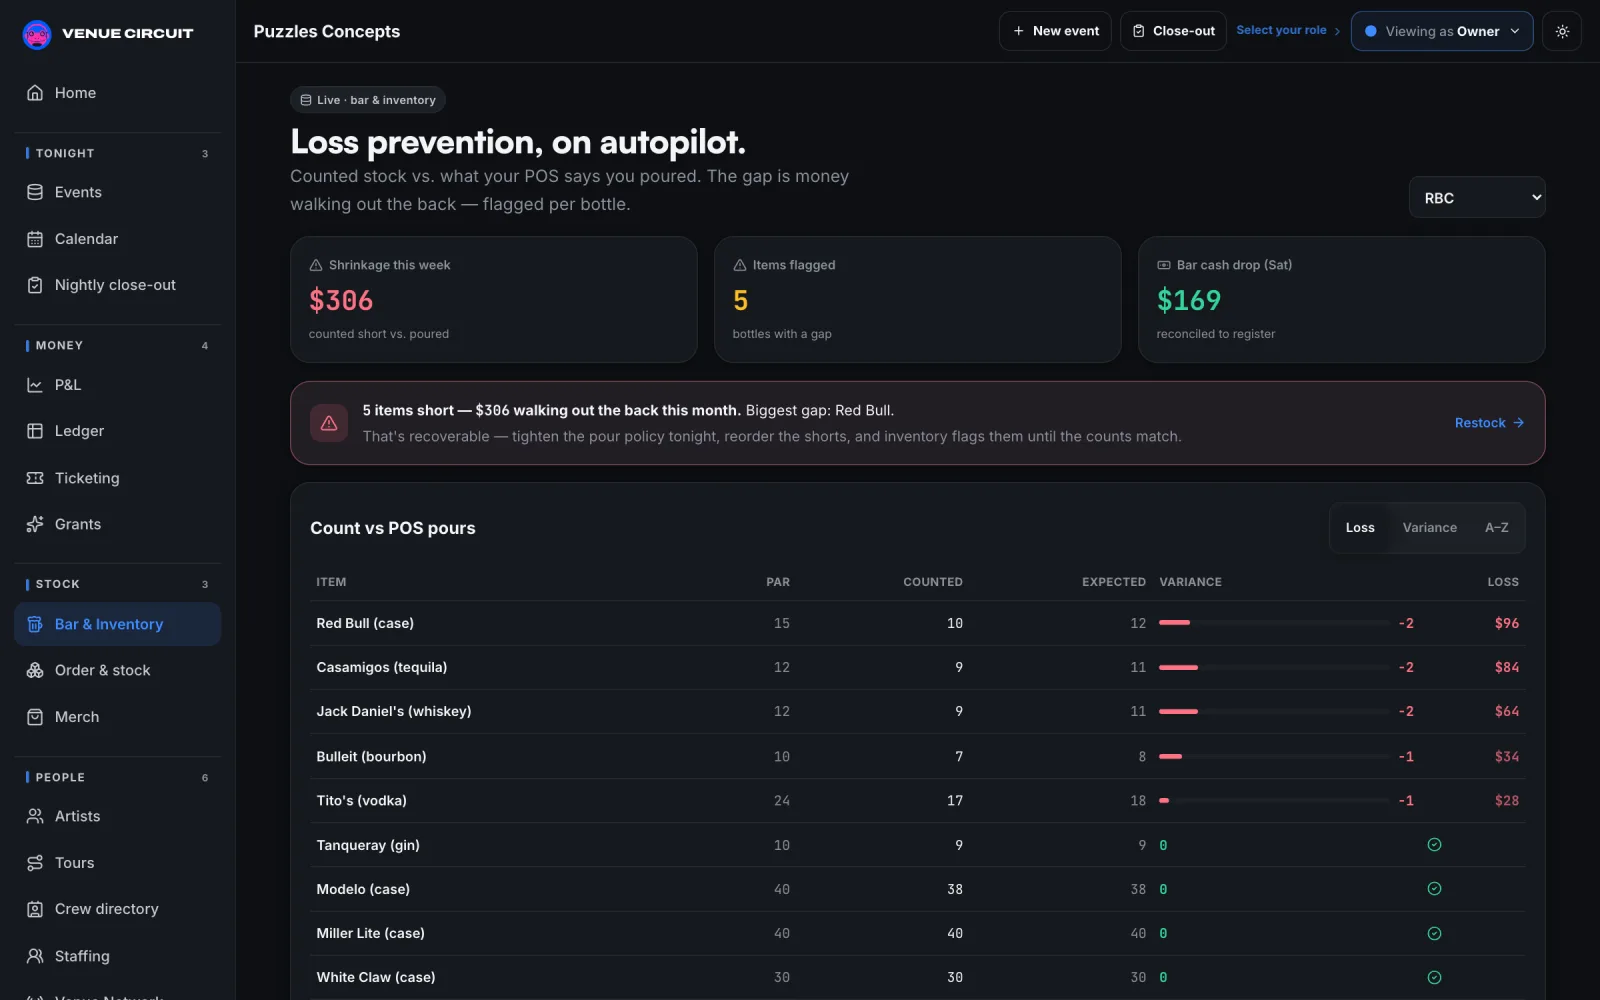Click the Live · bar & inventory badge
The height and width of the screenshot is (1000, 1600).
pyautogui.click(x=368, y=100)
